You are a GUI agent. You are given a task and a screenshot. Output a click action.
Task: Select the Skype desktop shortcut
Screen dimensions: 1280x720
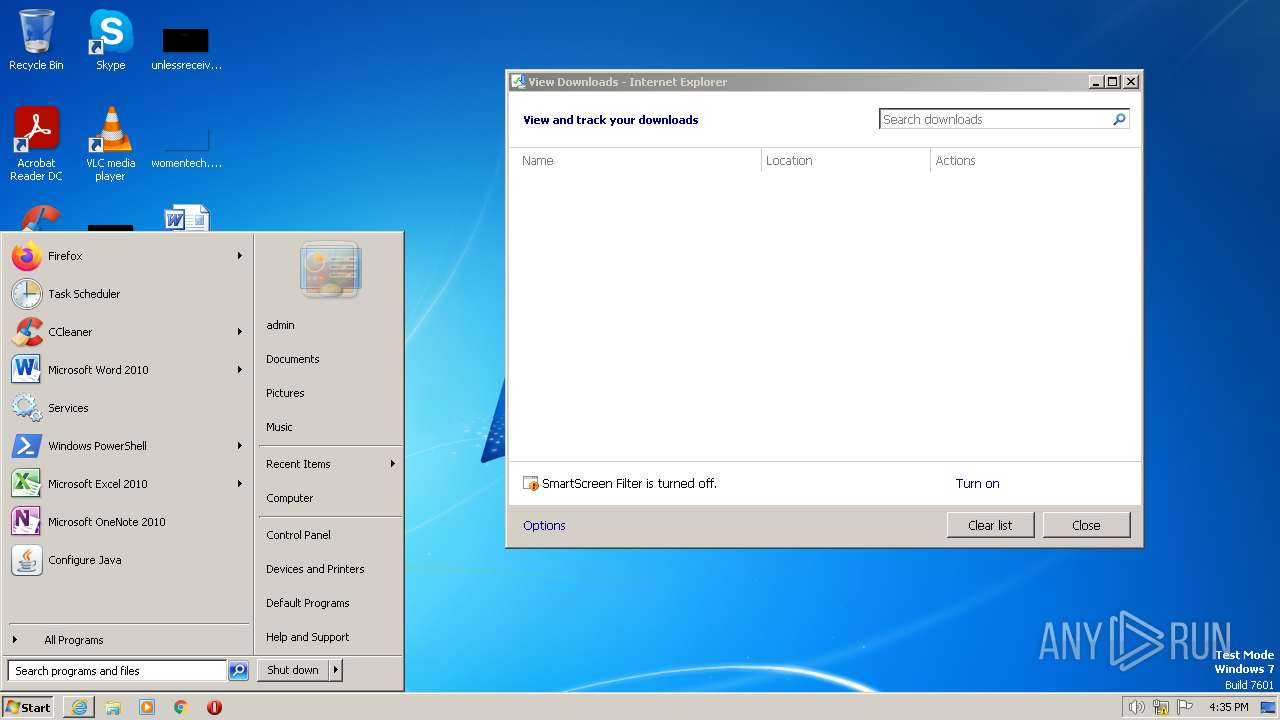110,40
